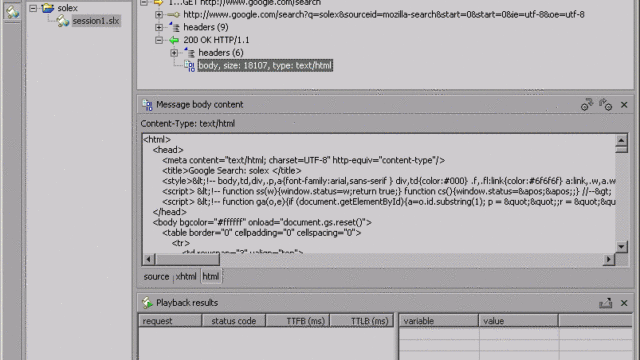Click the TTFB (ms) column header
640x360 pixels.
coord(298,321)
